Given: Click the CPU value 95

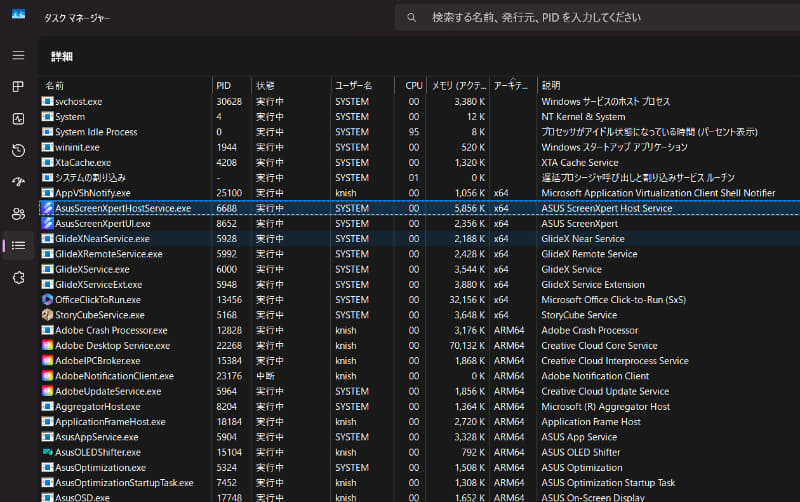Looking at the screenshot, I should [x=414, y=132].
